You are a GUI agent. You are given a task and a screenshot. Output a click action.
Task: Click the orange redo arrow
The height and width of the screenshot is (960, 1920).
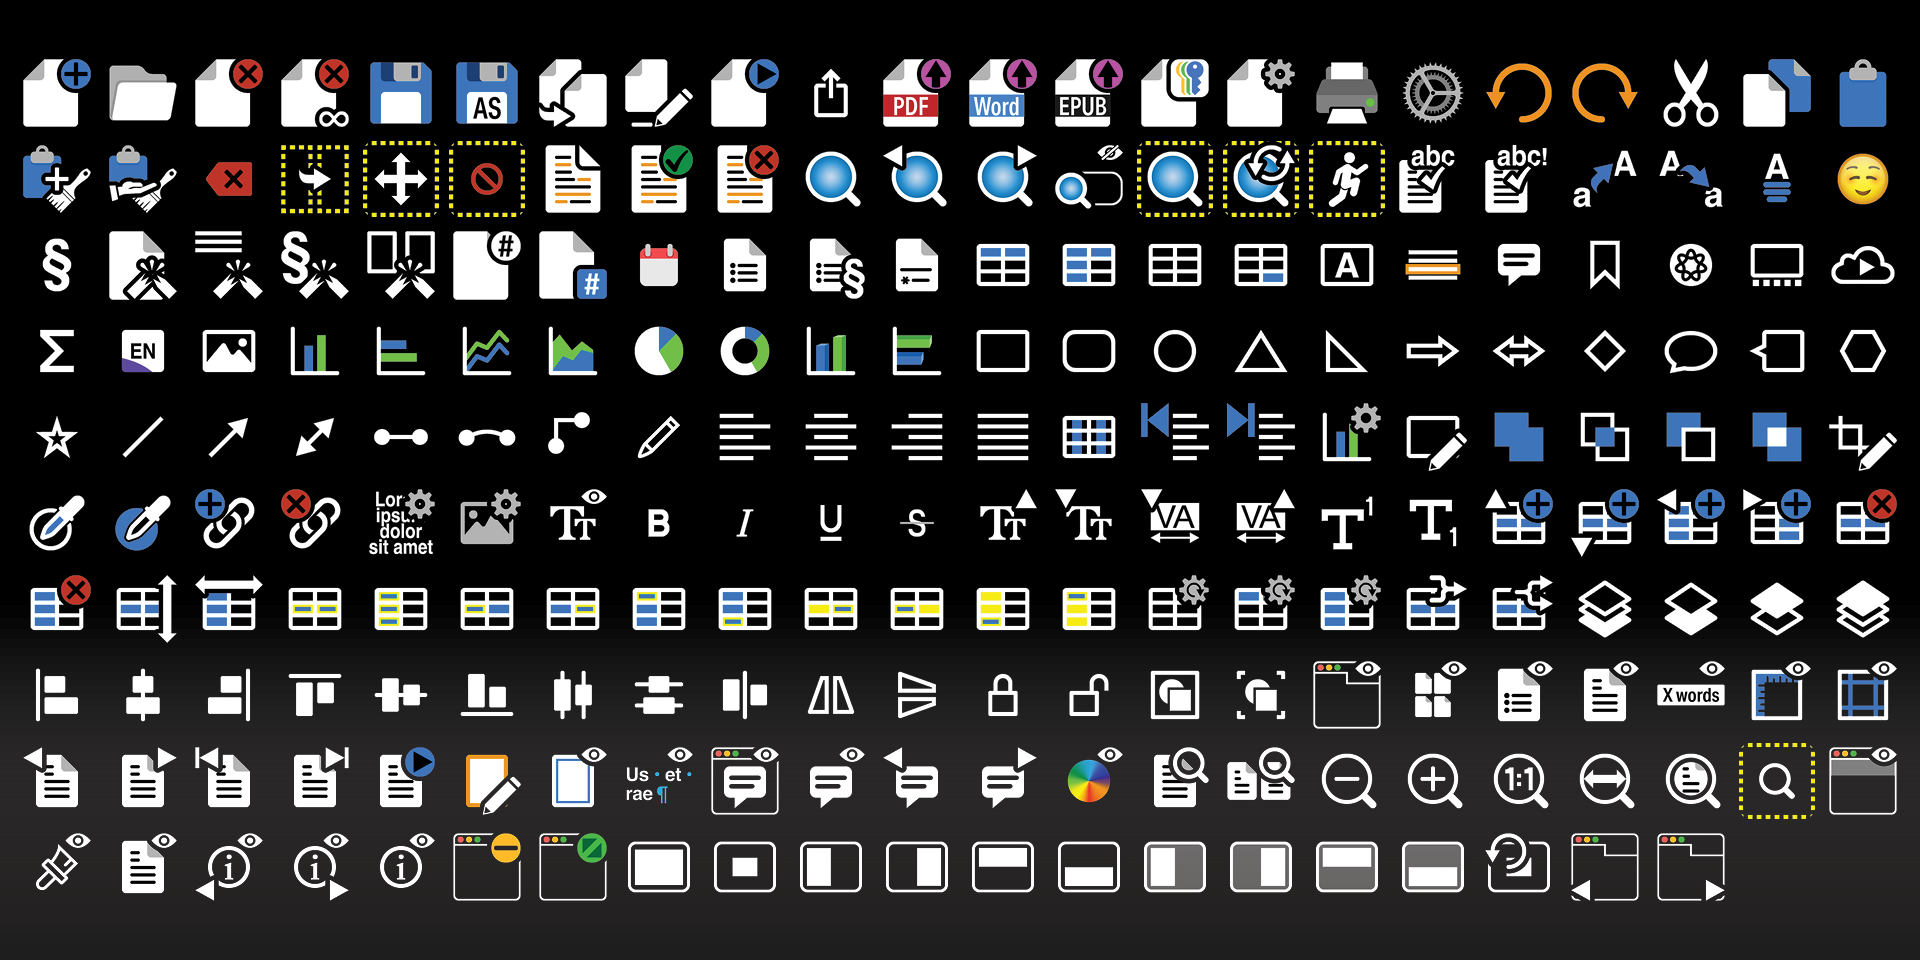[x=1605, y=93]
